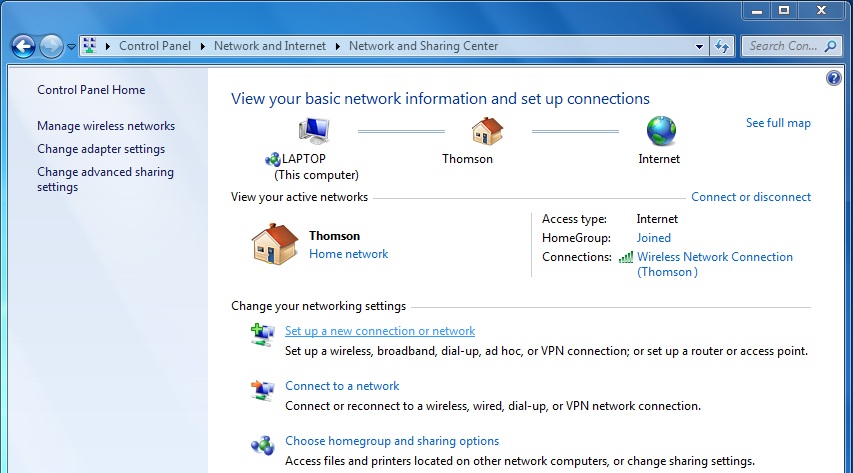Click the Control Panel icon in address bar
The width and height of the screenshot is (853, 473).
coord(90,46)
